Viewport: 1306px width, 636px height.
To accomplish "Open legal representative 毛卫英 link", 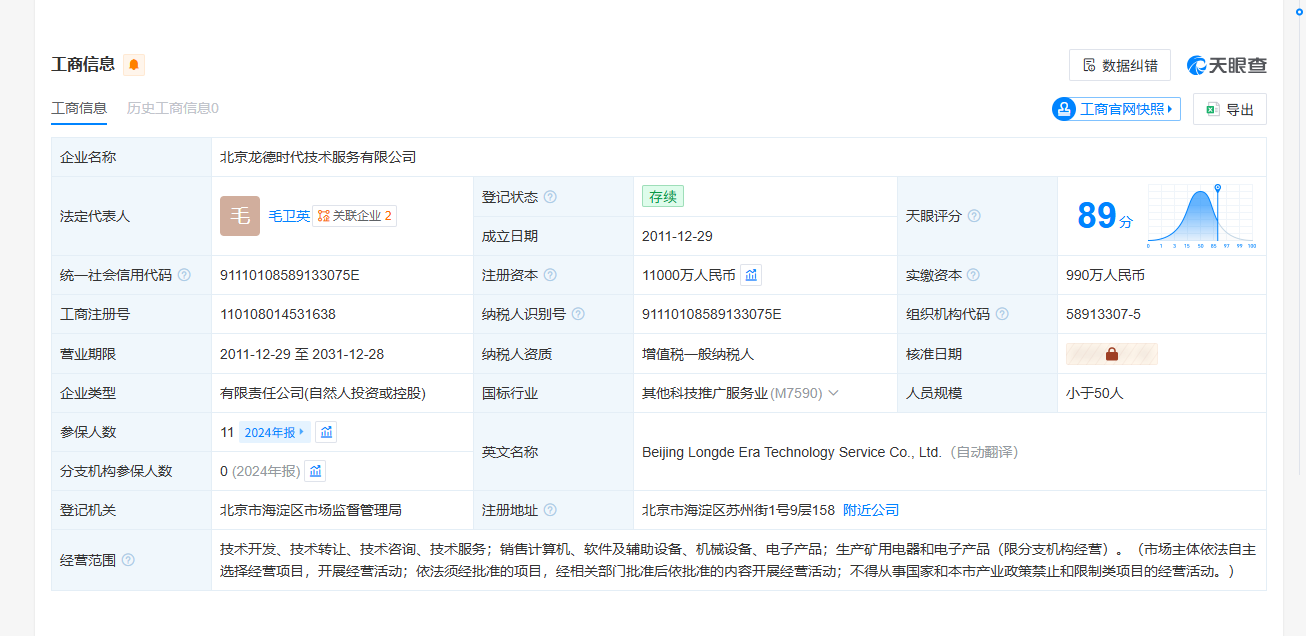I will (x=289, y=216).
